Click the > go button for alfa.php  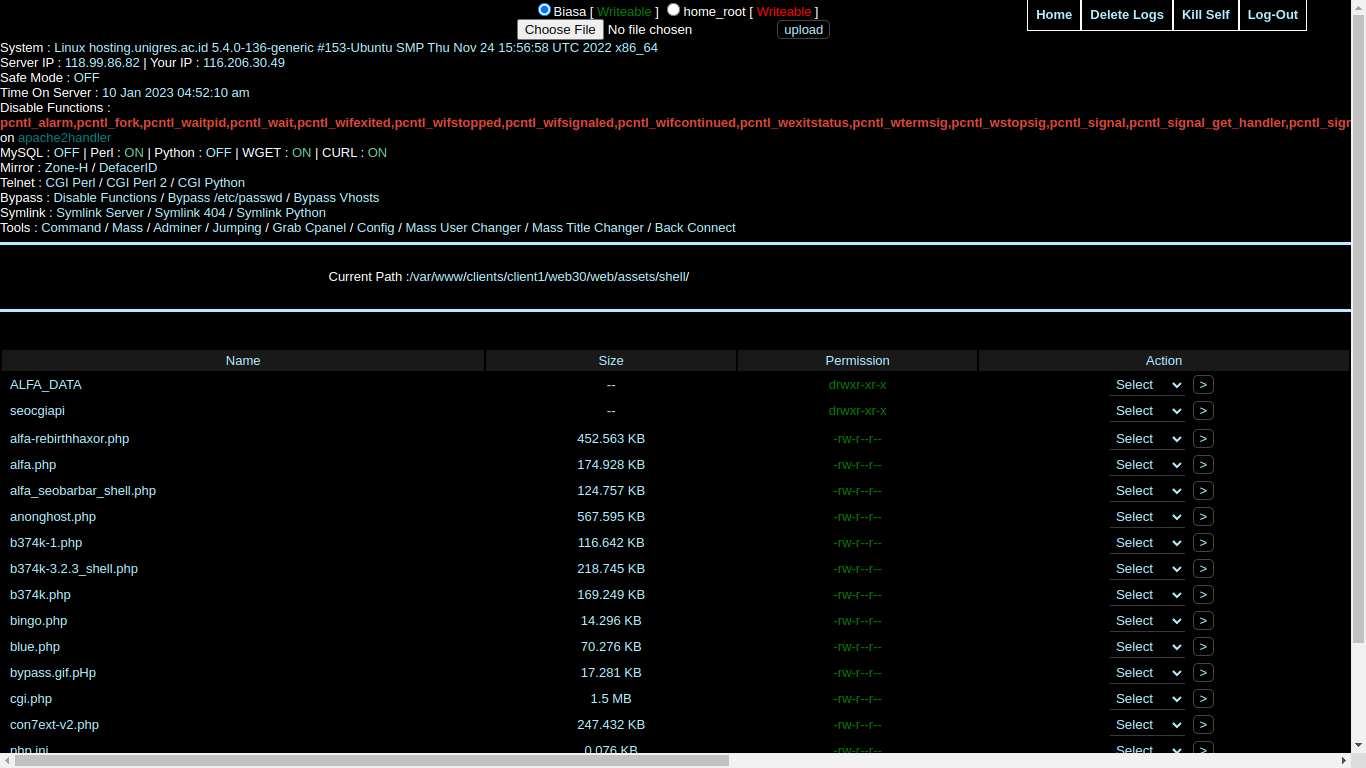[x=1203, y=465]
